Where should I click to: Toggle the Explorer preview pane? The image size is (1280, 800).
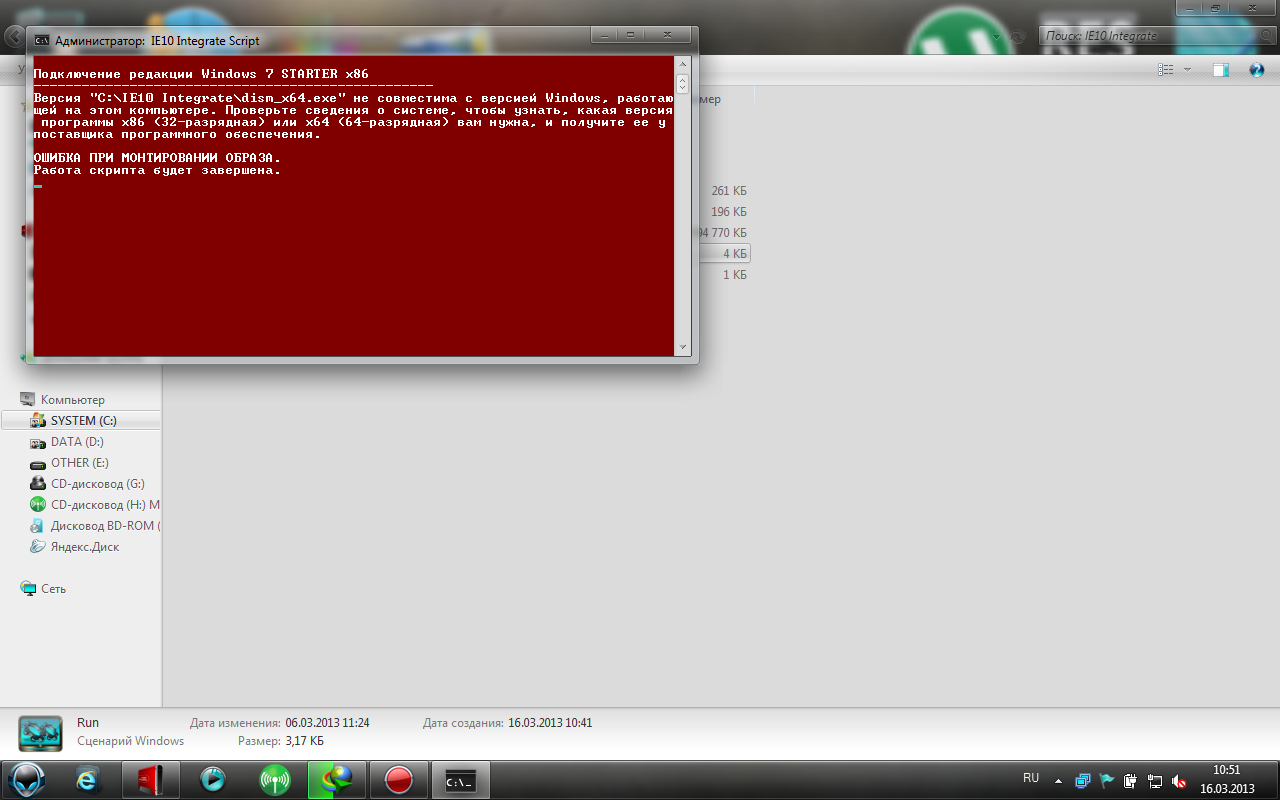tap(1221, 70)
